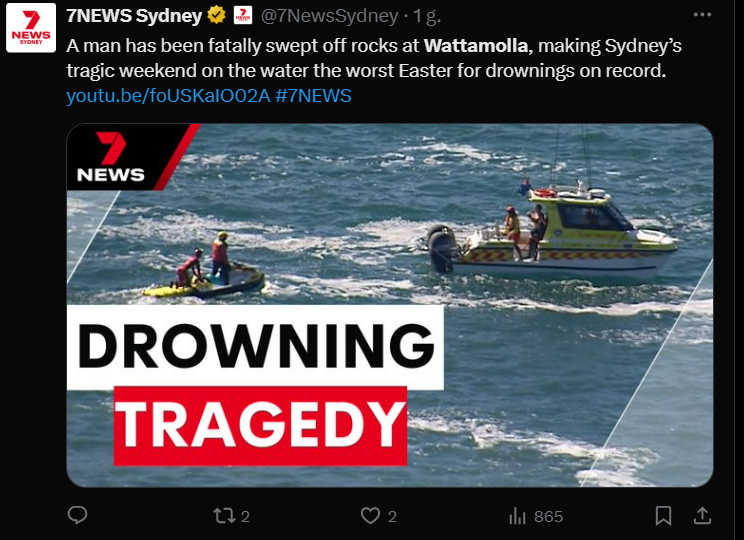This screenshot has height=540, width=744.
Task: Click the bold Wattamolla text in post
Action: (x=476, y=46)
